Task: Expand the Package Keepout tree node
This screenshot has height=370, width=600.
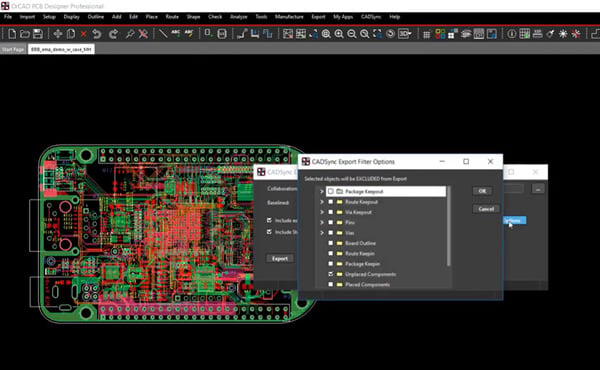Action: click(322, 191)
